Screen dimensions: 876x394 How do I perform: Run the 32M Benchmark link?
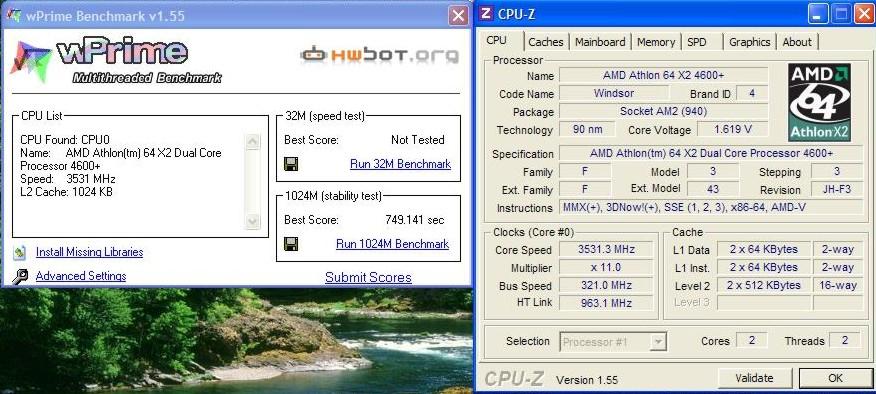[x=400, y=164]
